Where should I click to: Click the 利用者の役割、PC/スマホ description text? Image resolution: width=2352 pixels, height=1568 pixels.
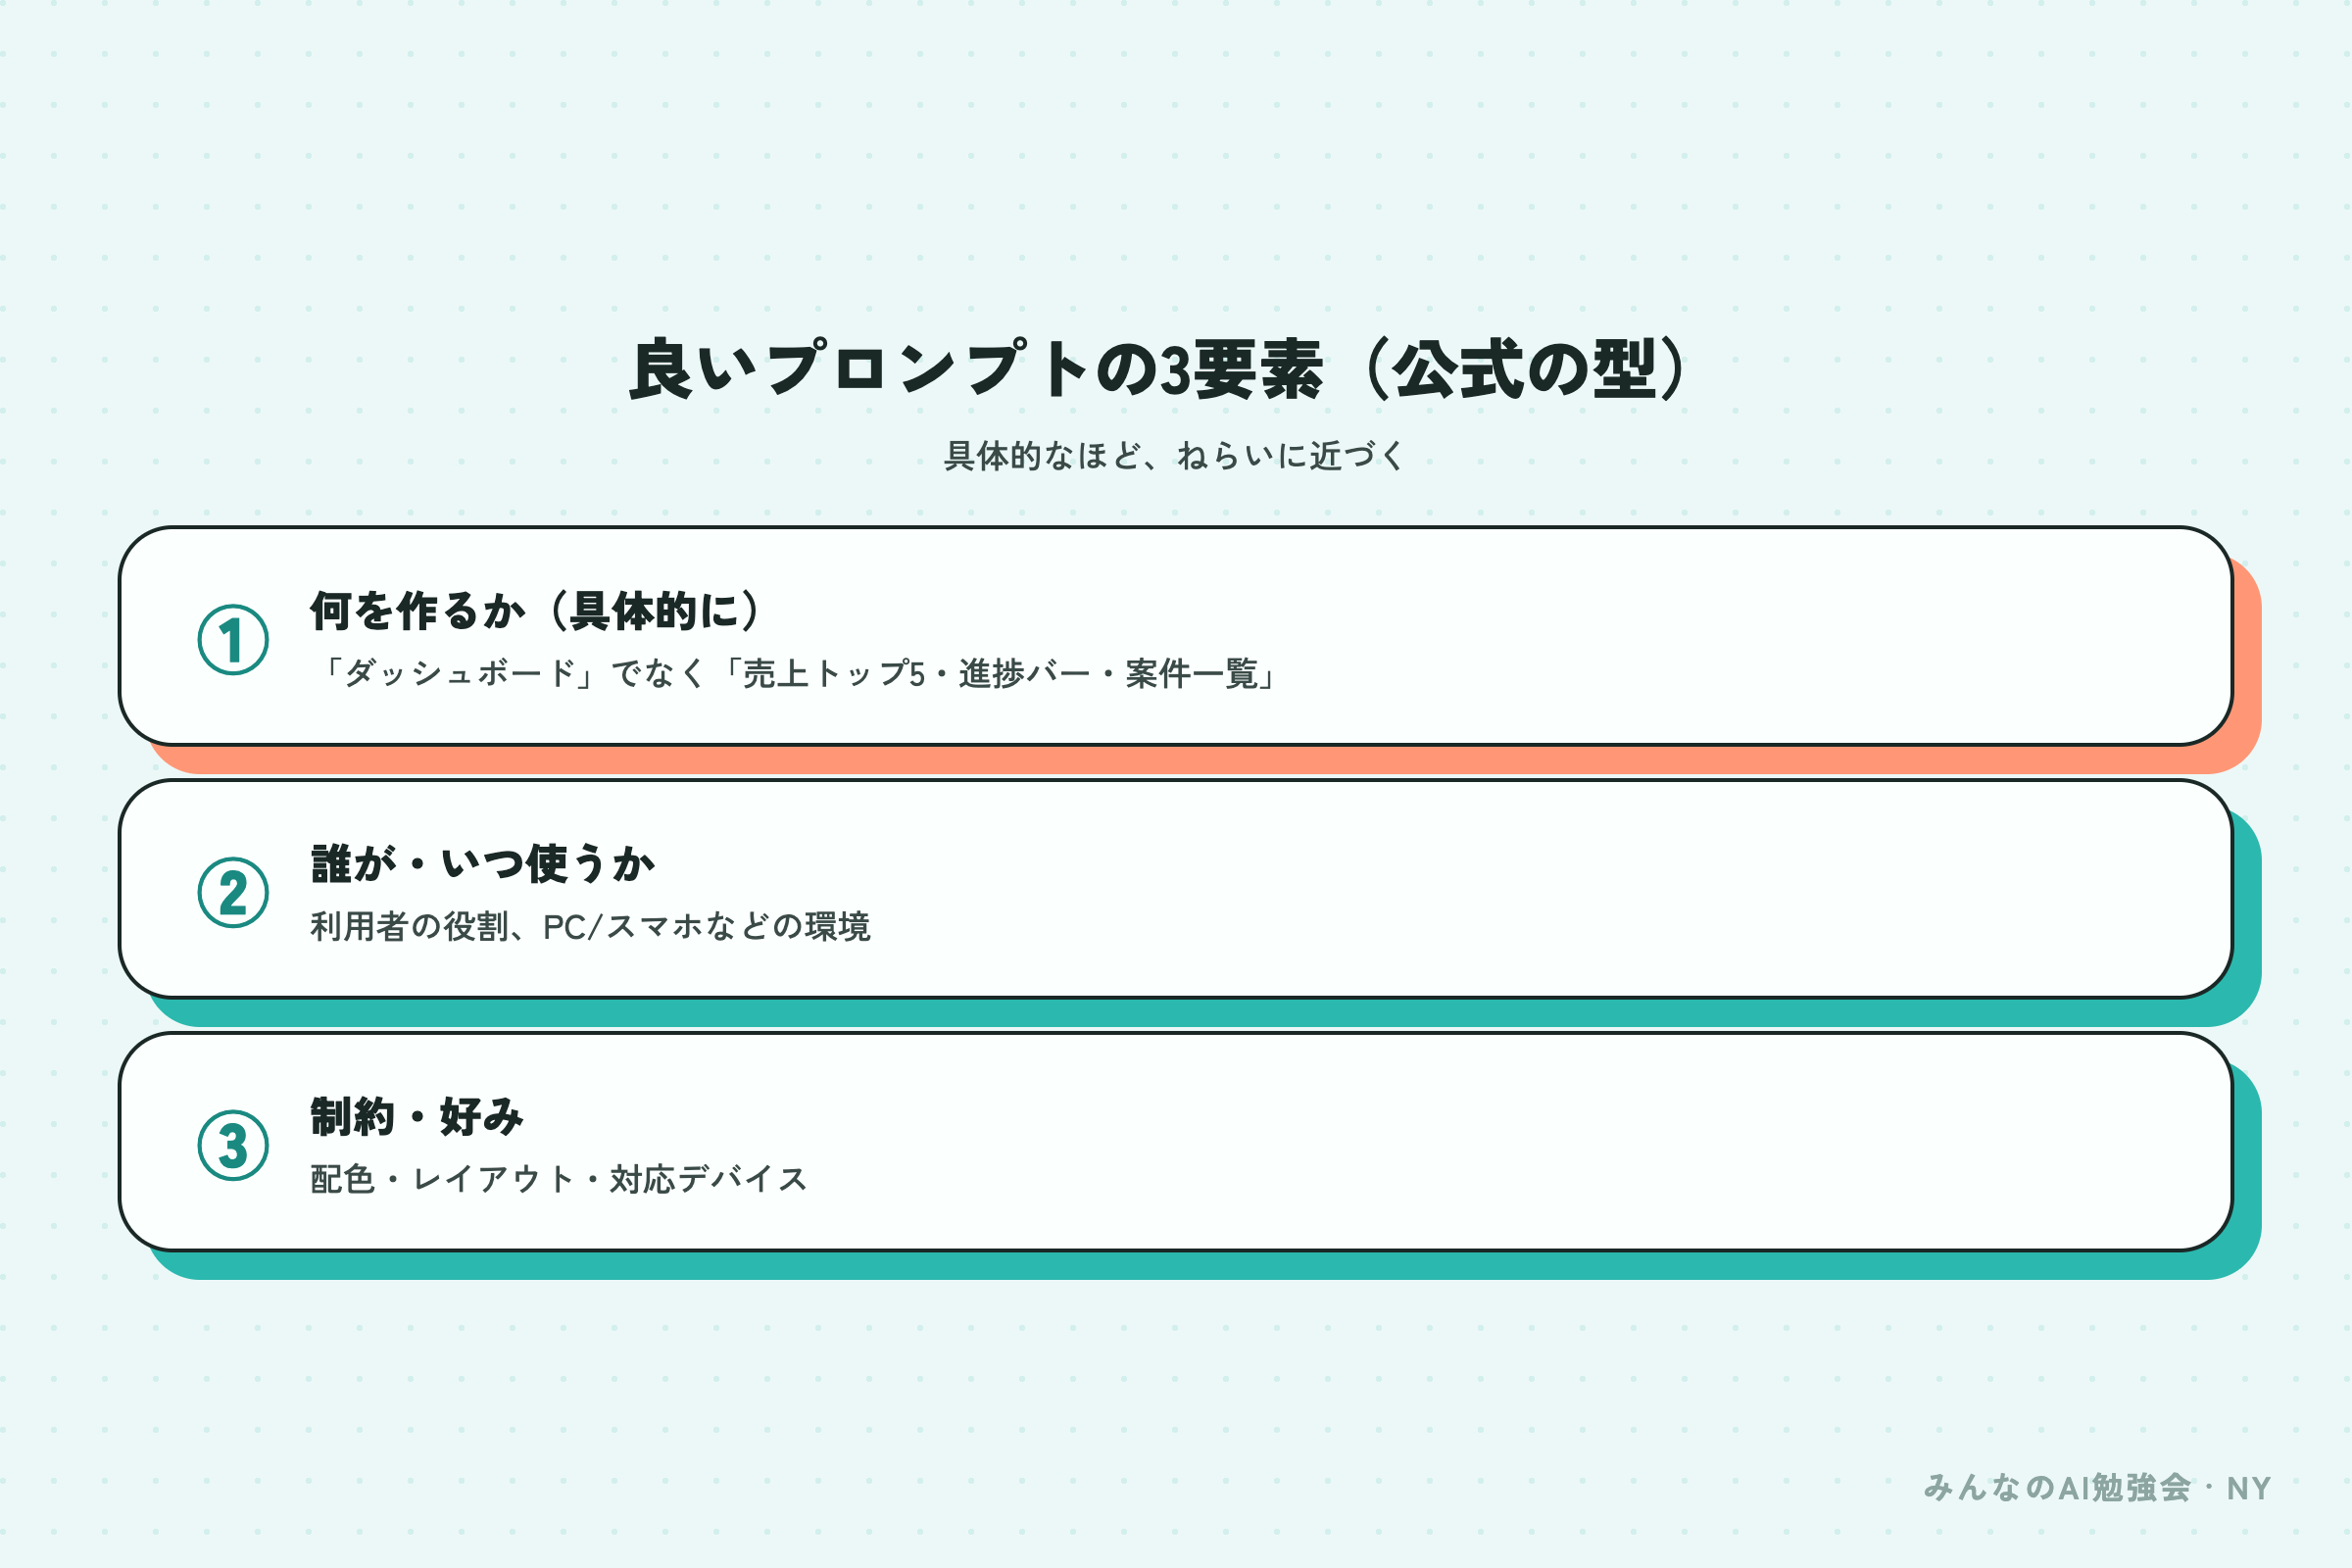[x=590, y=926]
